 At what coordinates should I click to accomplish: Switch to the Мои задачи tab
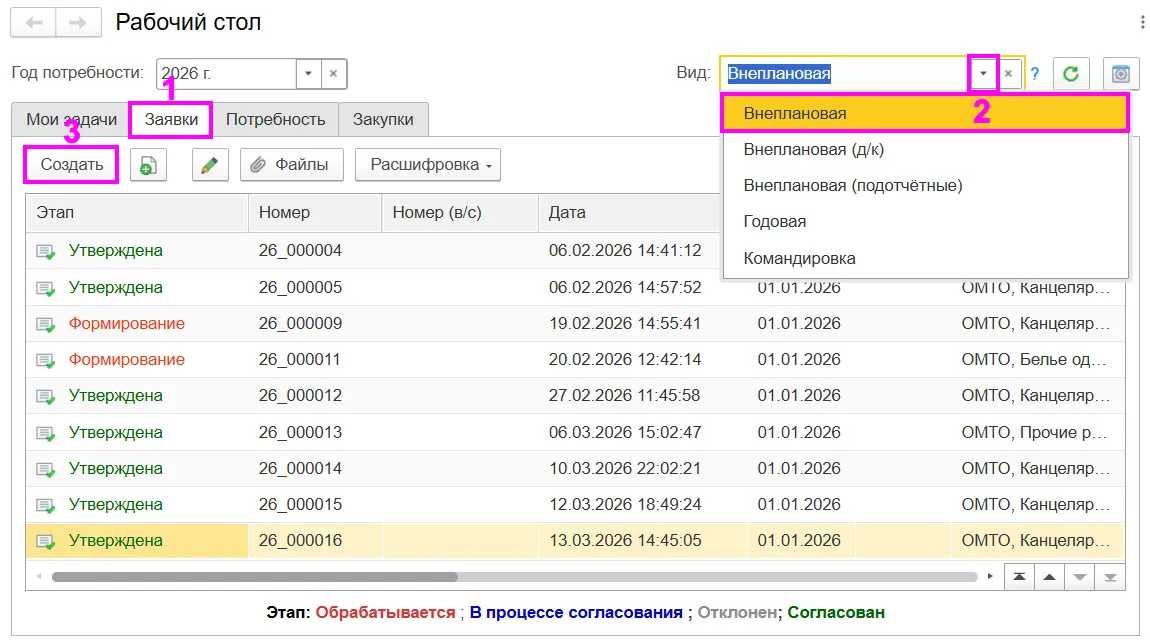coord(71,120)
